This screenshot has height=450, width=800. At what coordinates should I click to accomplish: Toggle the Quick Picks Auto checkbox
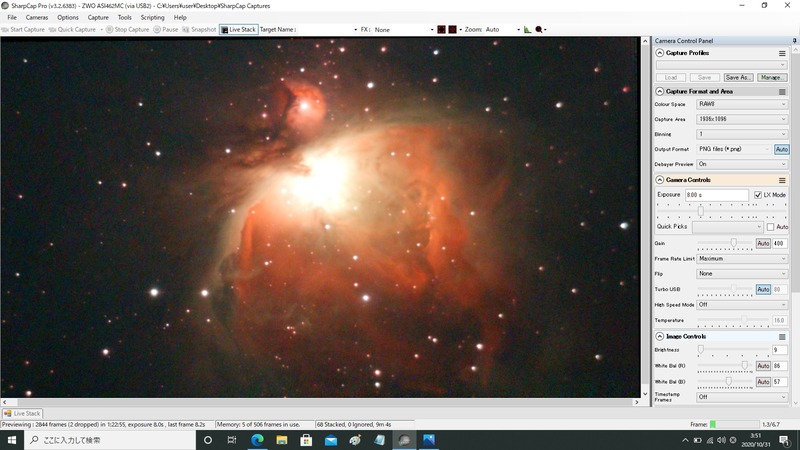coord(770,227)
